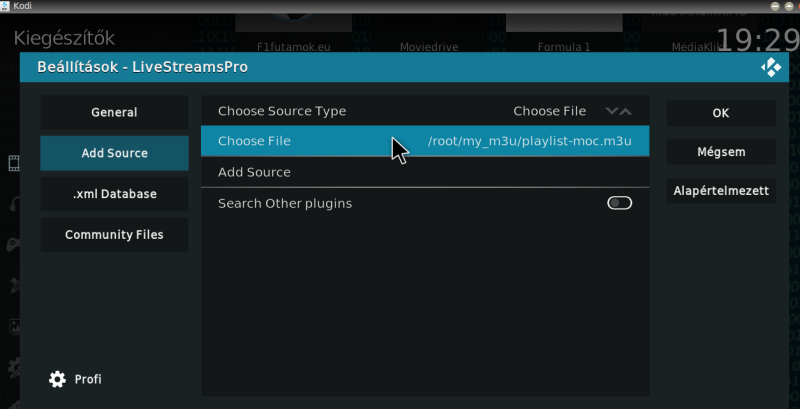This screenshot has height=409, width=800.
Task: Toggle Search Other plugins switch
Action: tap(619, 203)
